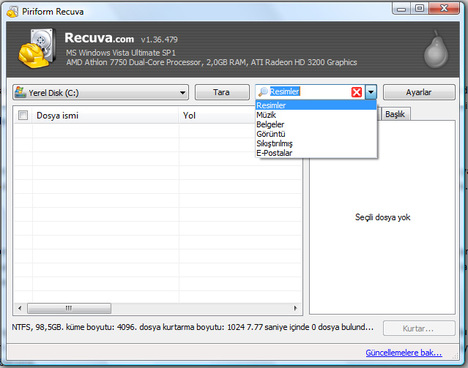Start scanning with the Tara button
This screenshot has height=368, width=468.
[222, 92]
